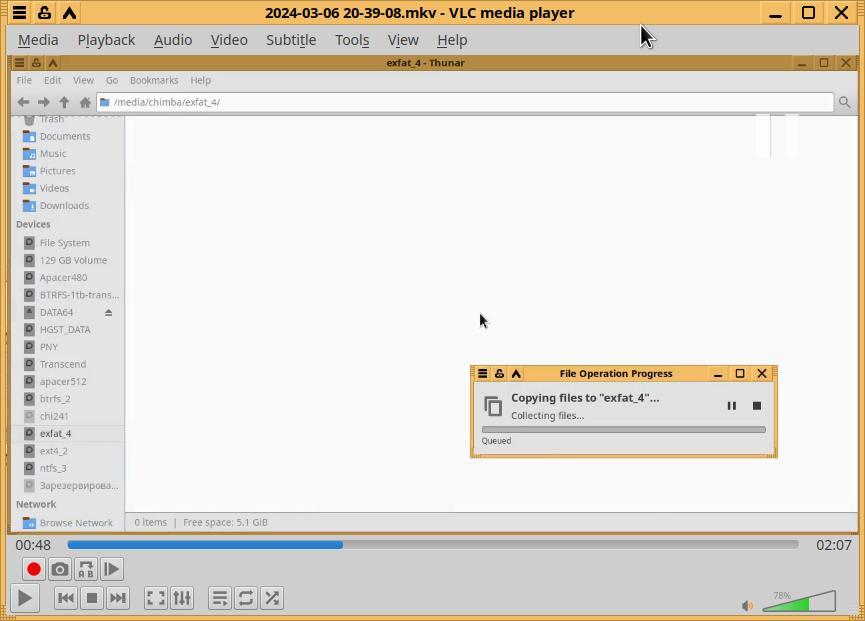The height and width of the screenshot is (621, 865).
Task: Skip to next media in VLC
Action: [x=118, y=598]
